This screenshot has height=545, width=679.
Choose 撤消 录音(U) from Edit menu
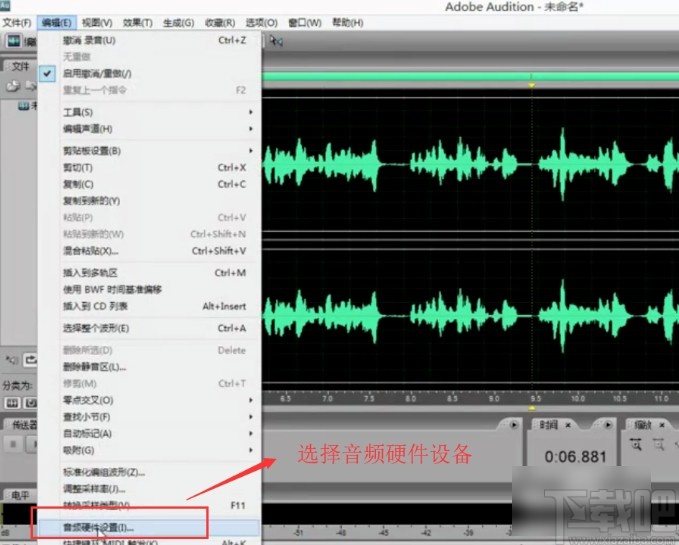[x=149, y=40]
